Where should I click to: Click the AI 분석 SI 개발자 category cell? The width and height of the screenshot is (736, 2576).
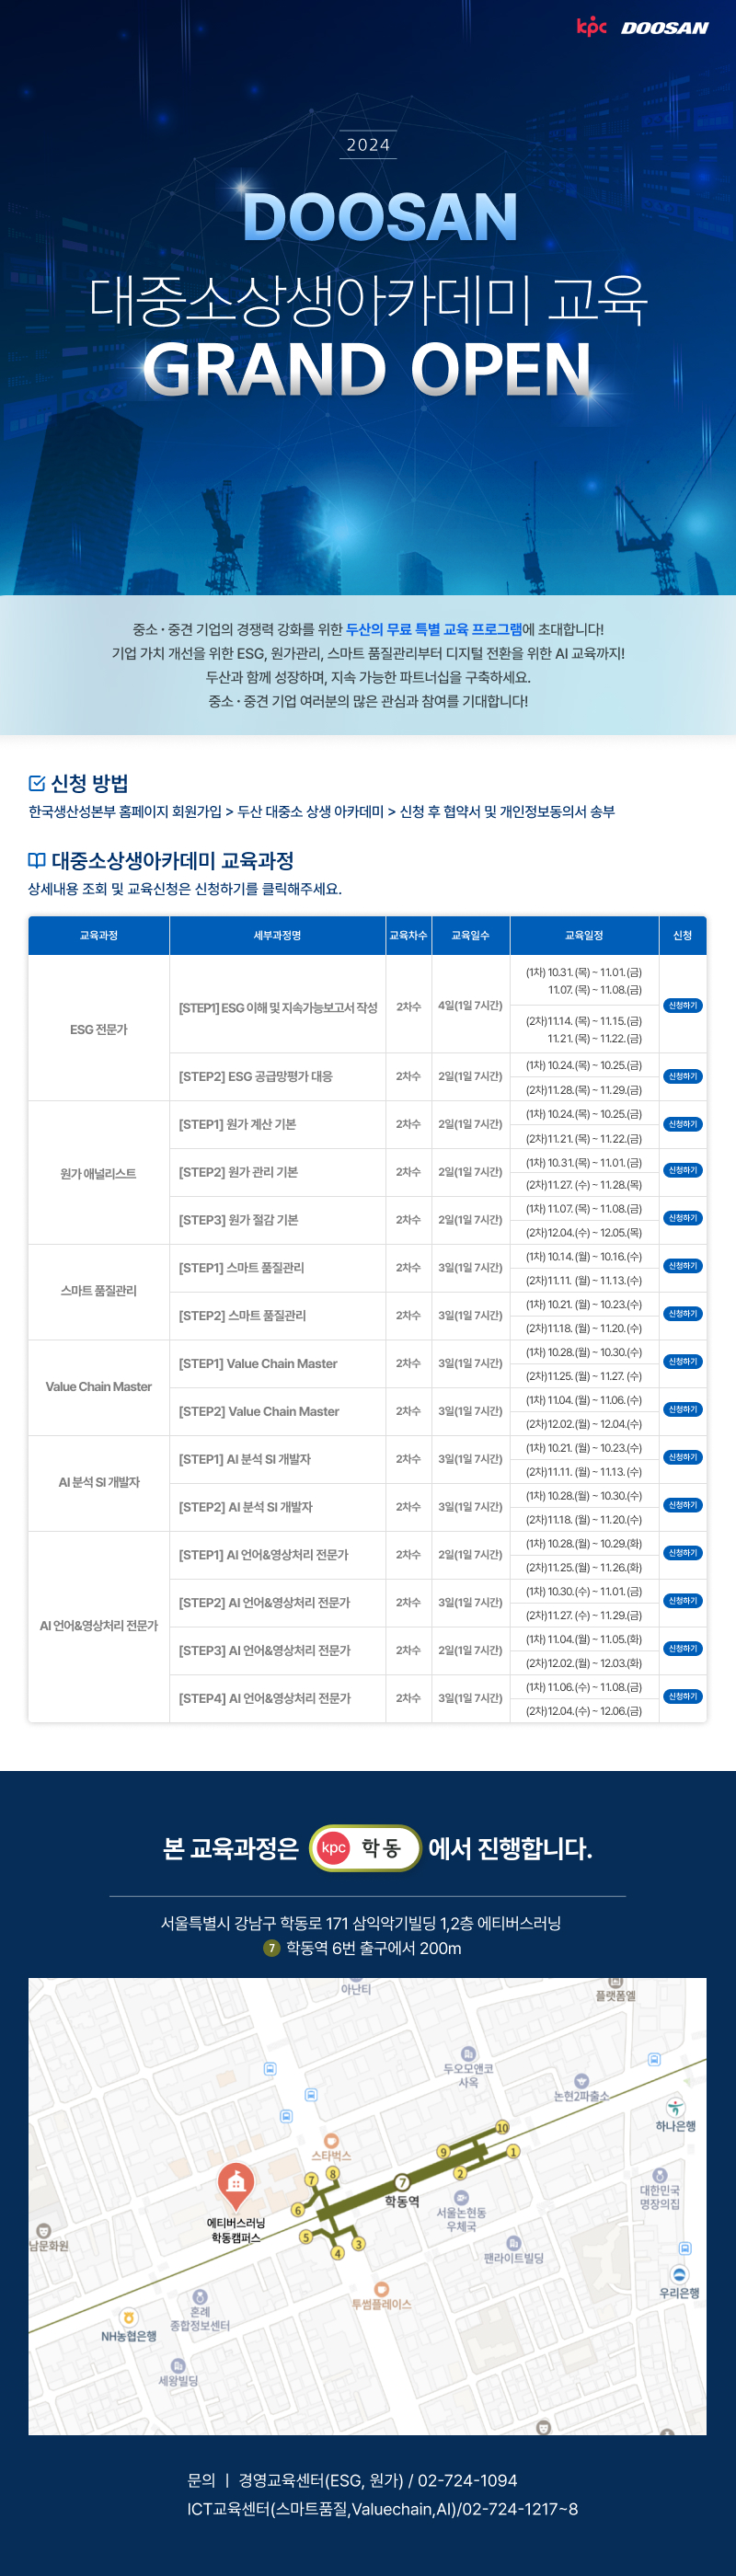click(99, 1483)
